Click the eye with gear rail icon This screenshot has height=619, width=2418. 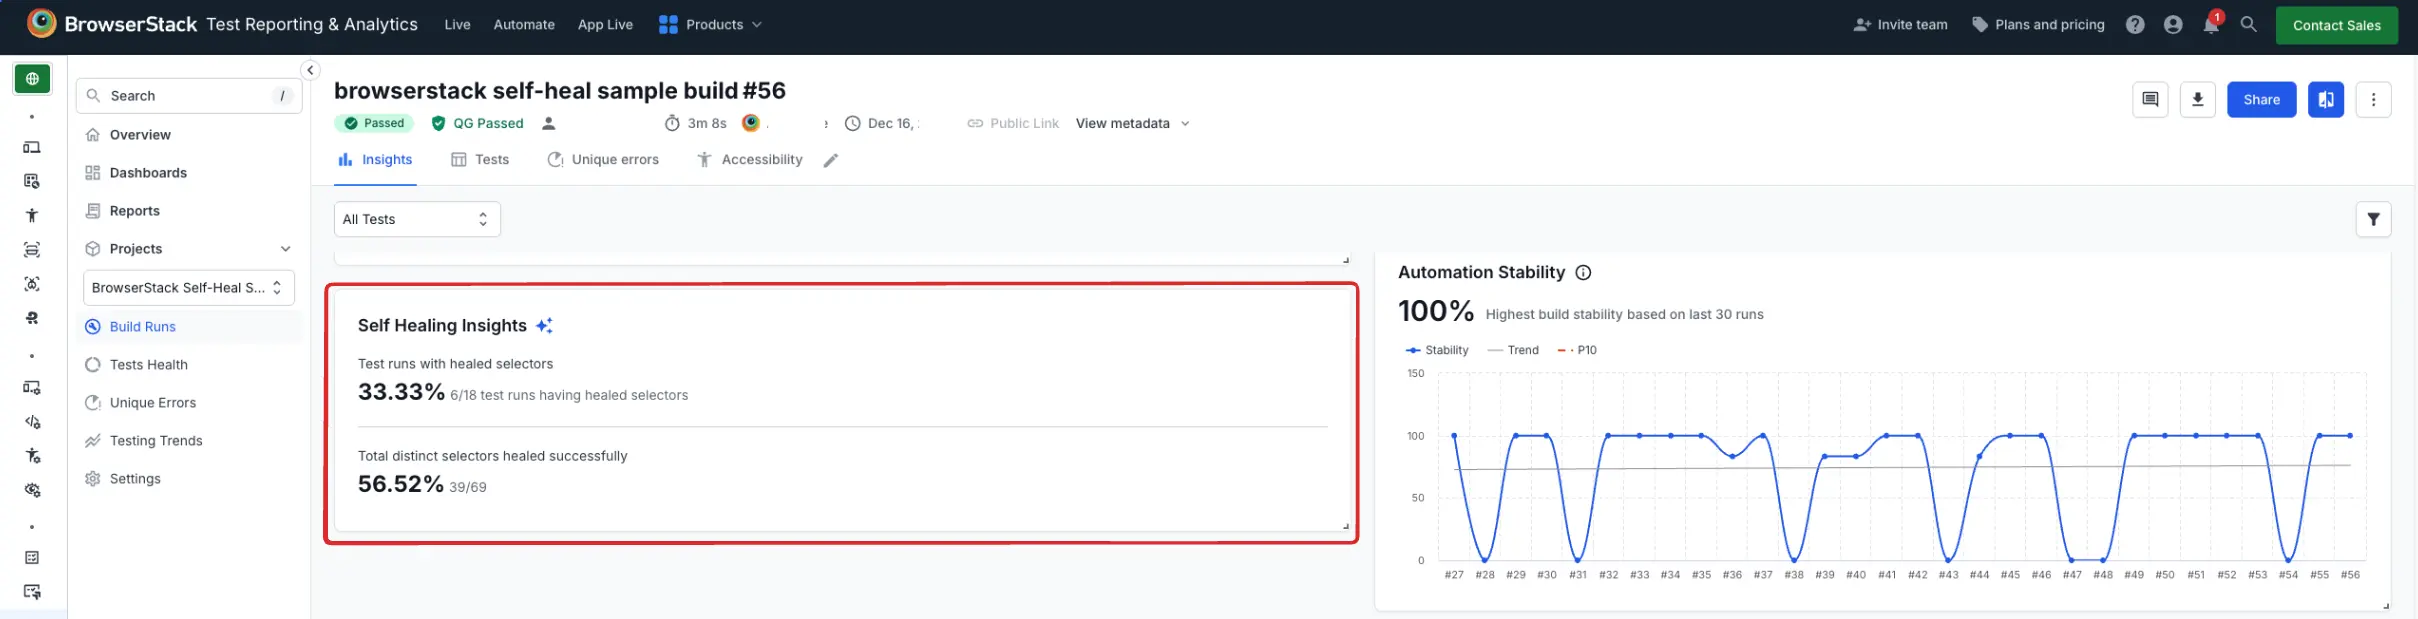tap(32, 490)
